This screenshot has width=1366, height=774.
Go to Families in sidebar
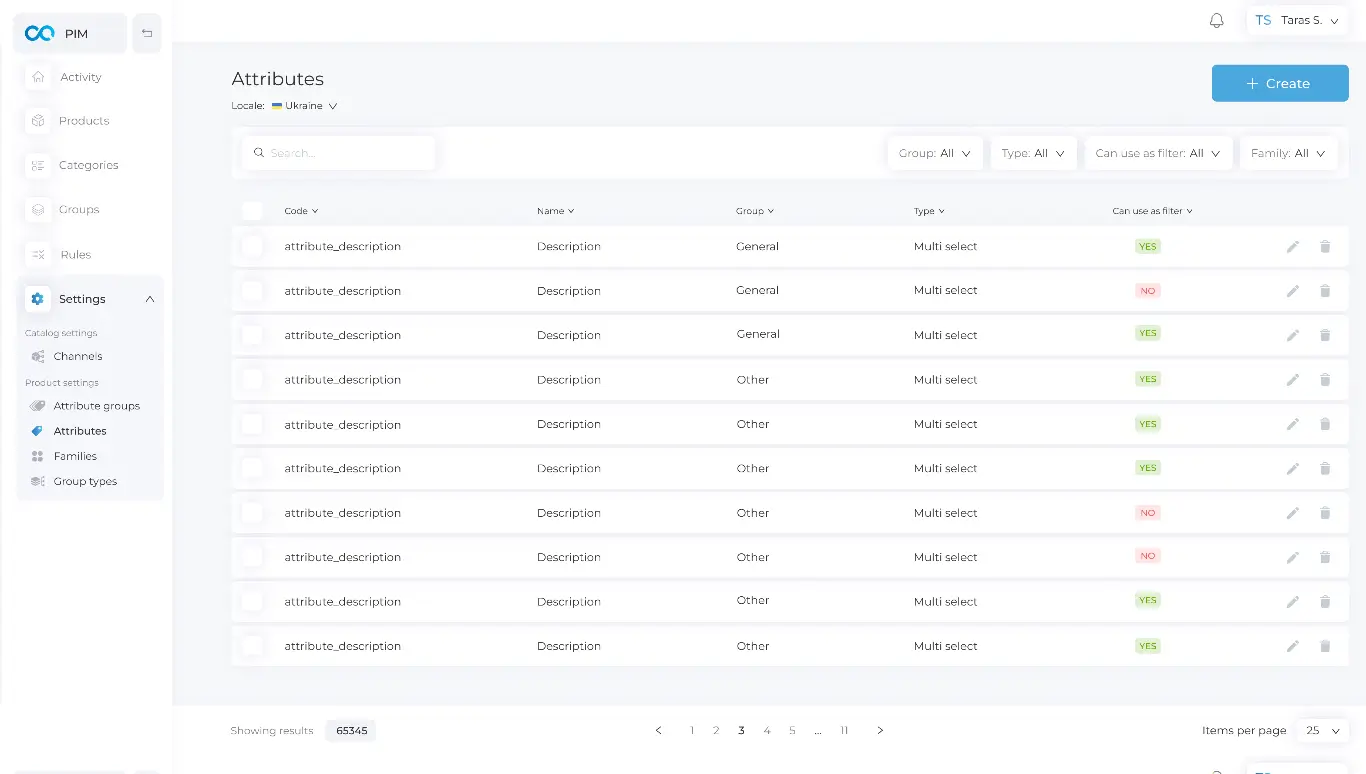(x=75, y=456)
